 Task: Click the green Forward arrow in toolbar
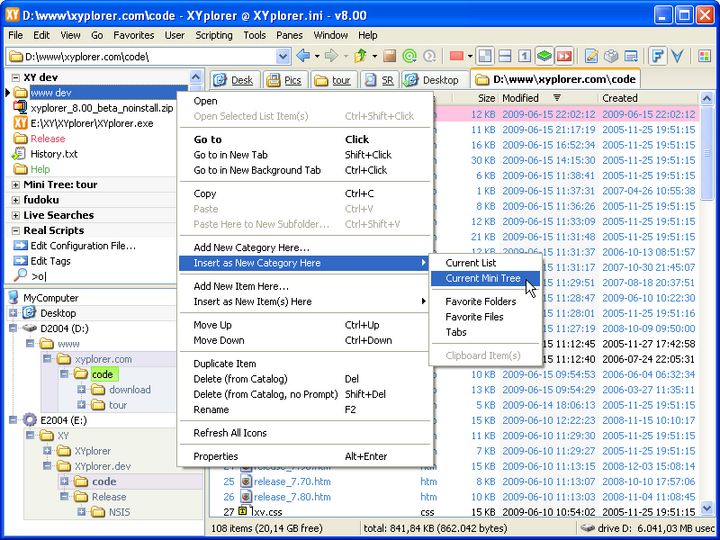tap(331, 56)
